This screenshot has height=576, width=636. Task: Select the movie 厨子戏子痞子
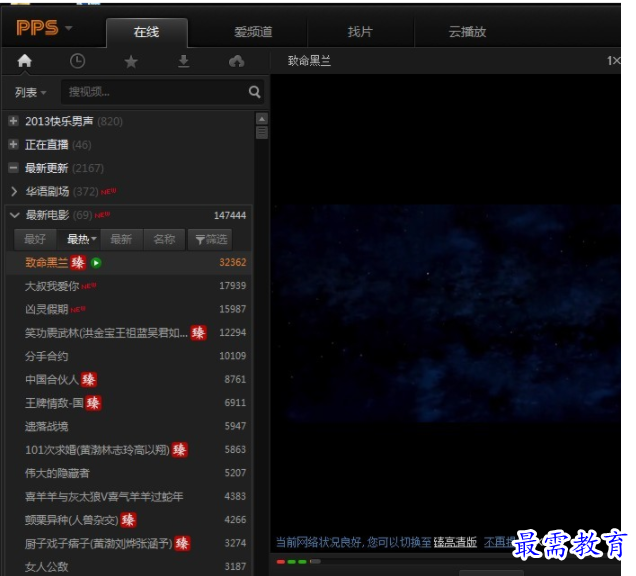(x=99, y=544)
